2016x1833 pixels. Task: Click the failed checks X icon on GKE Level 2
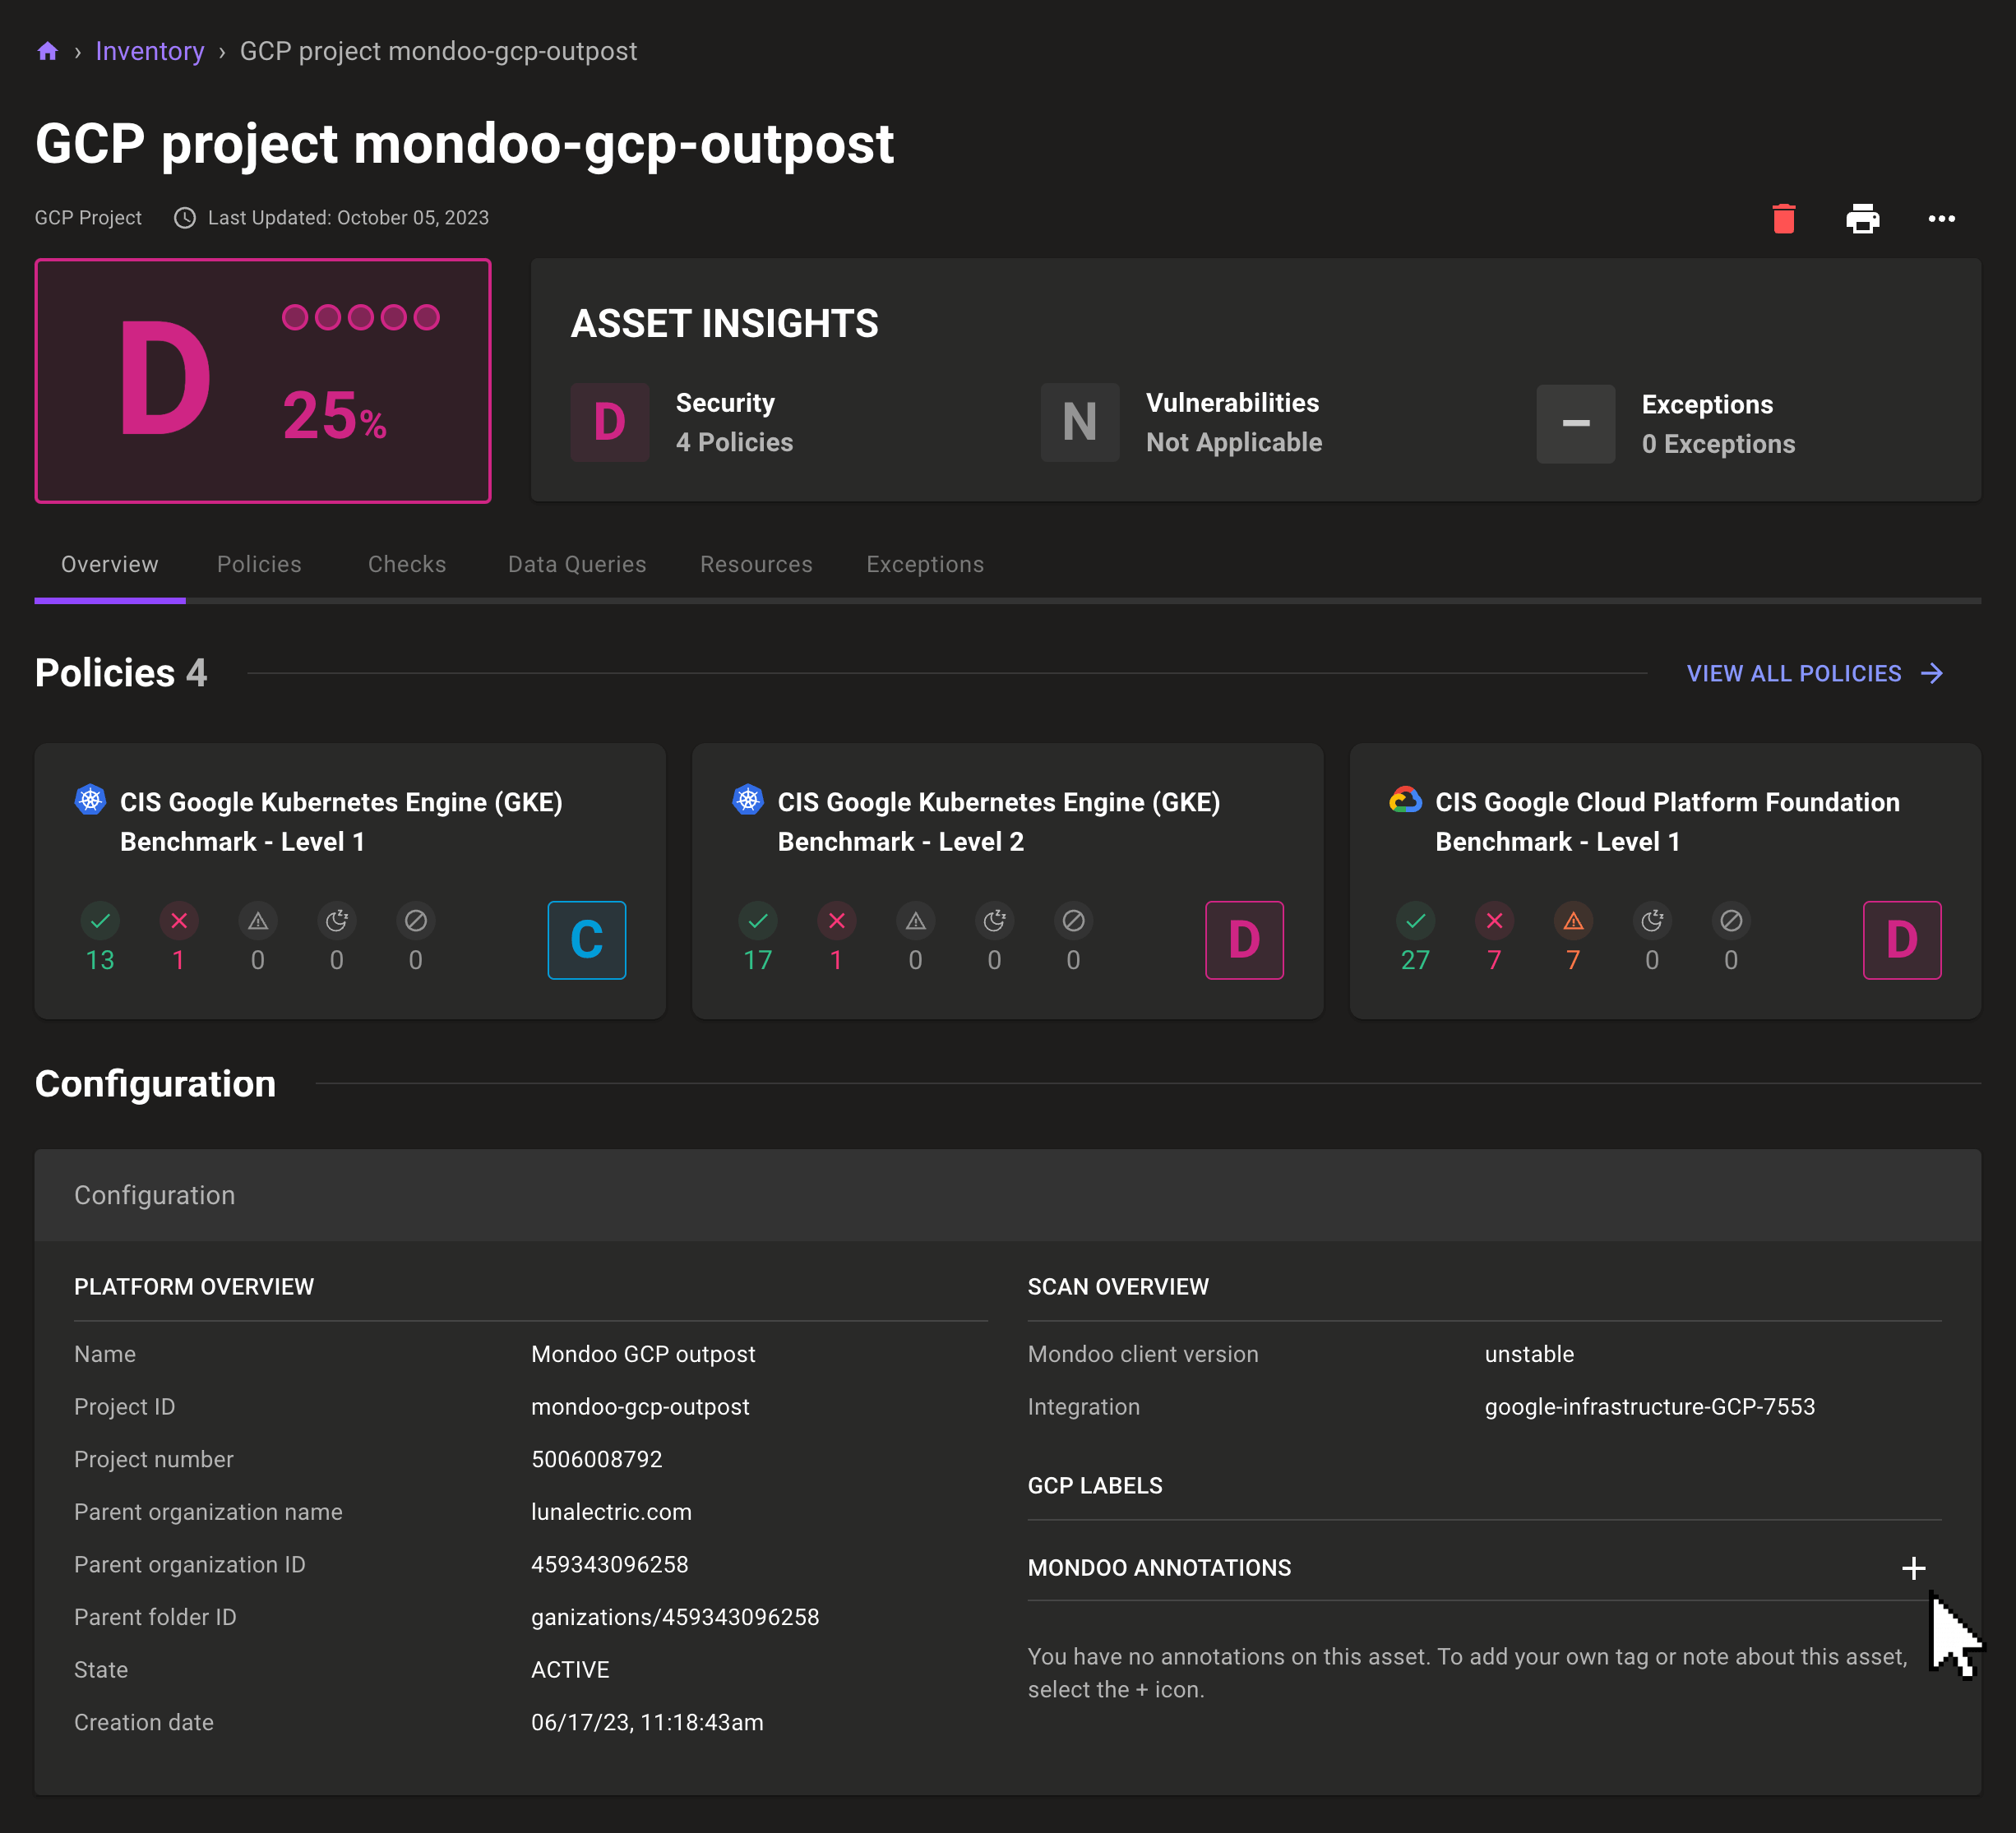(x=837, y=921)
